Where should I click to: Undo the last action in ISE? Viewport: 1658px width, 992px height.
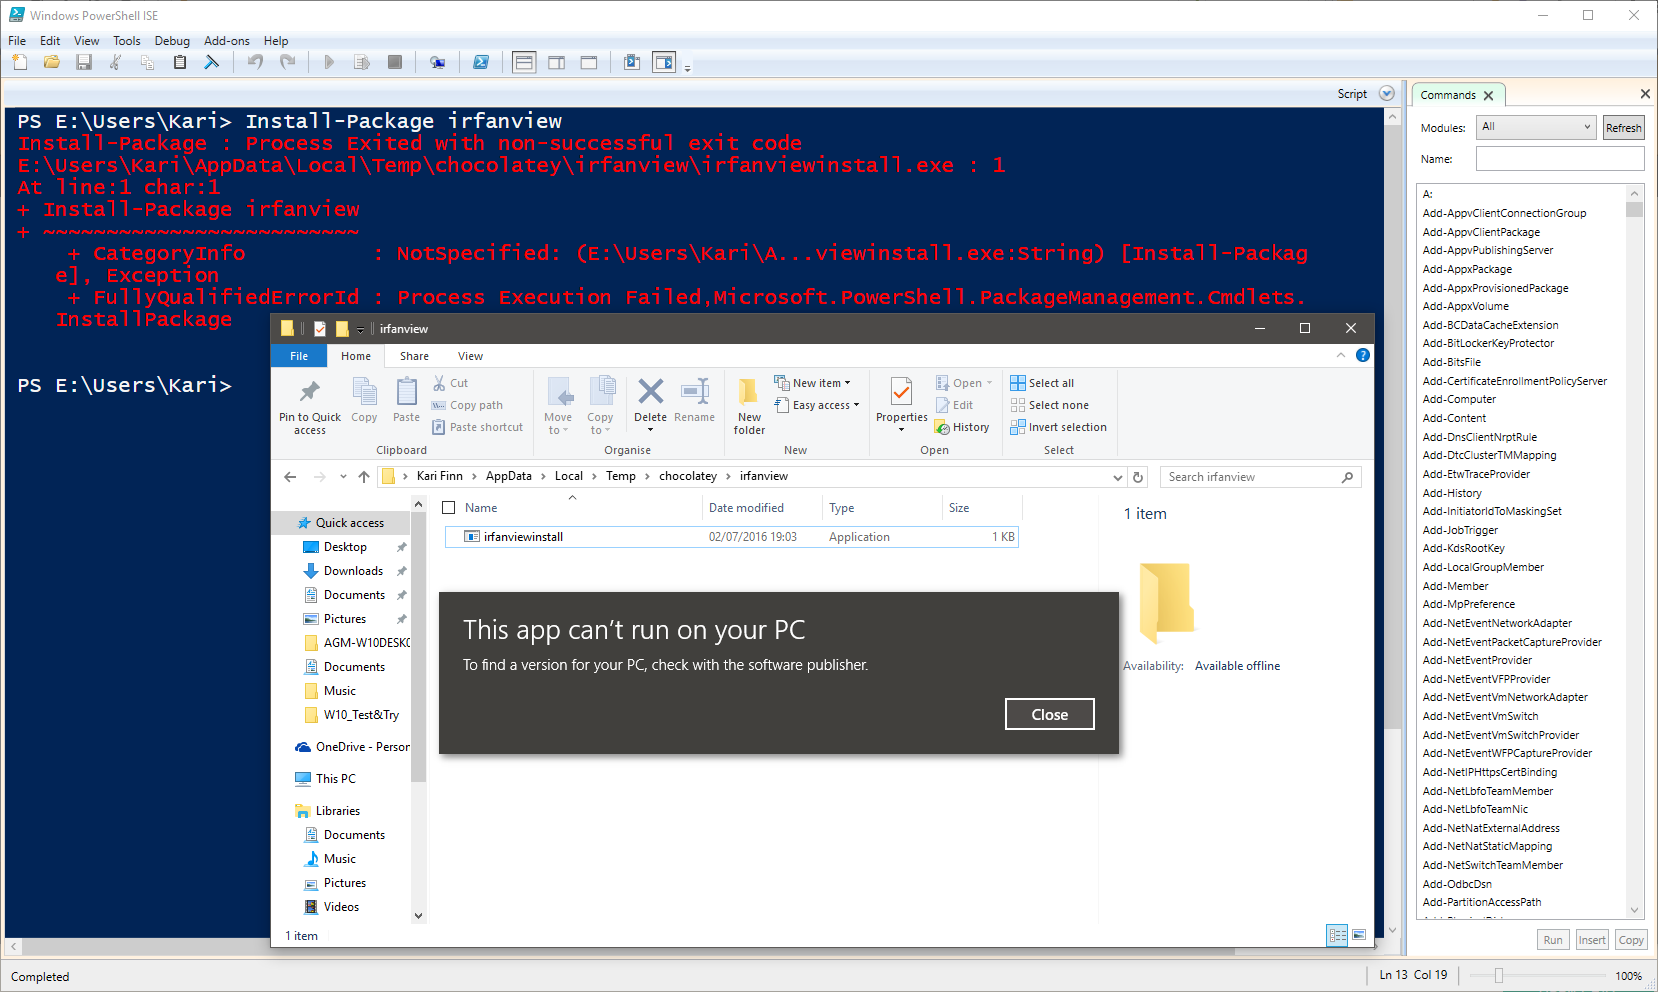(x=255, y=62)
